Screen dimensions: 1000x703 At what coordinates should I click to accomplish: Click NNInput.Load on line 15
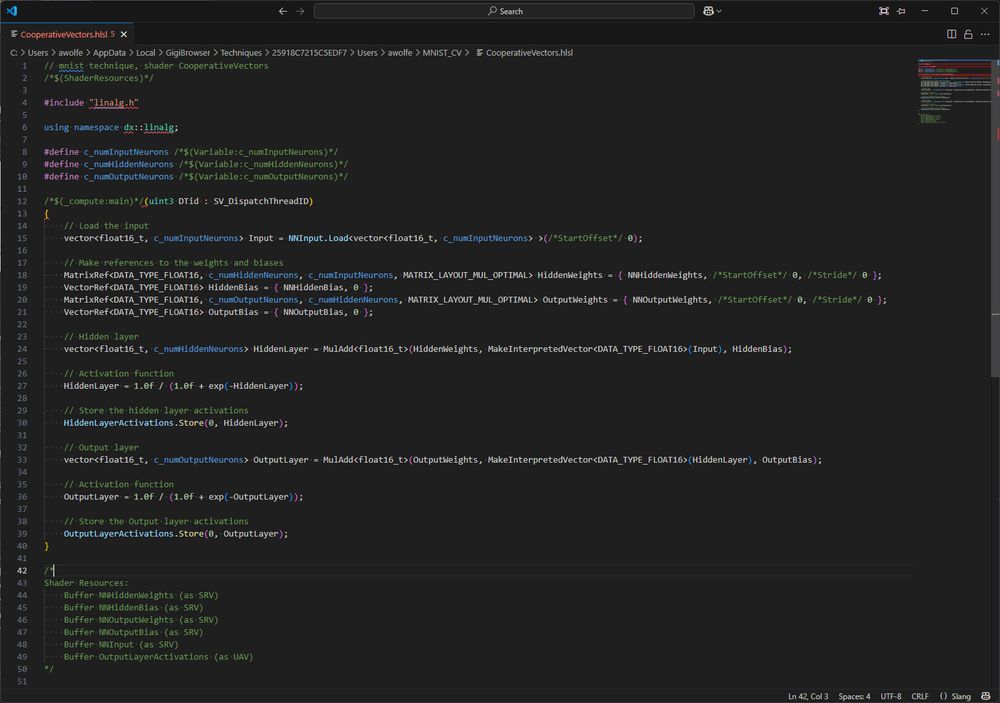(x=318, y=238)
